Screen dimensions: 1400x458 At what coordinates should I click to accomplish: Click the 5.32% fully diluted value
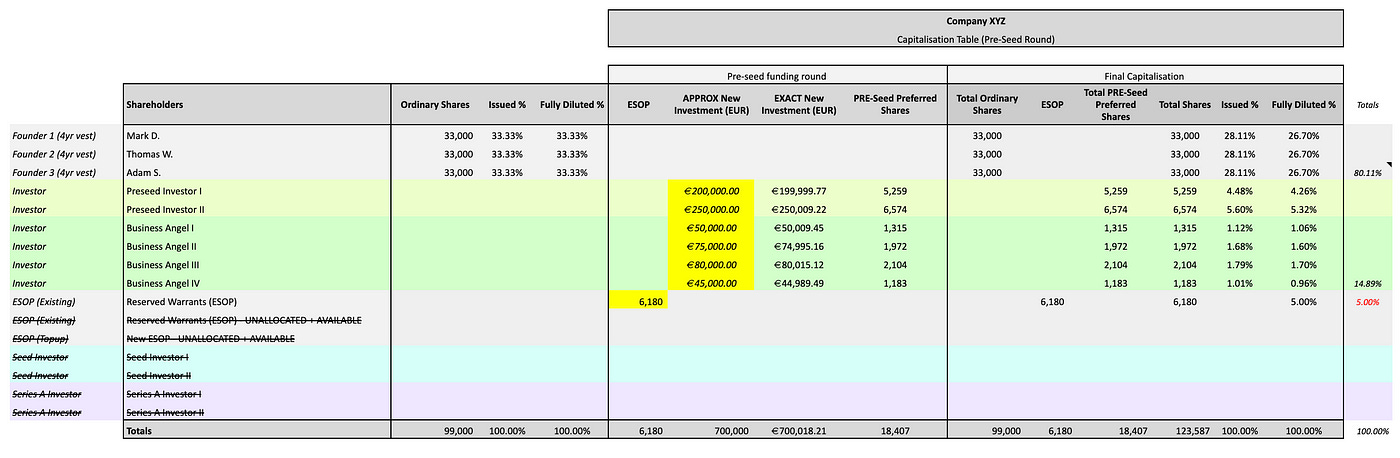1305,210
